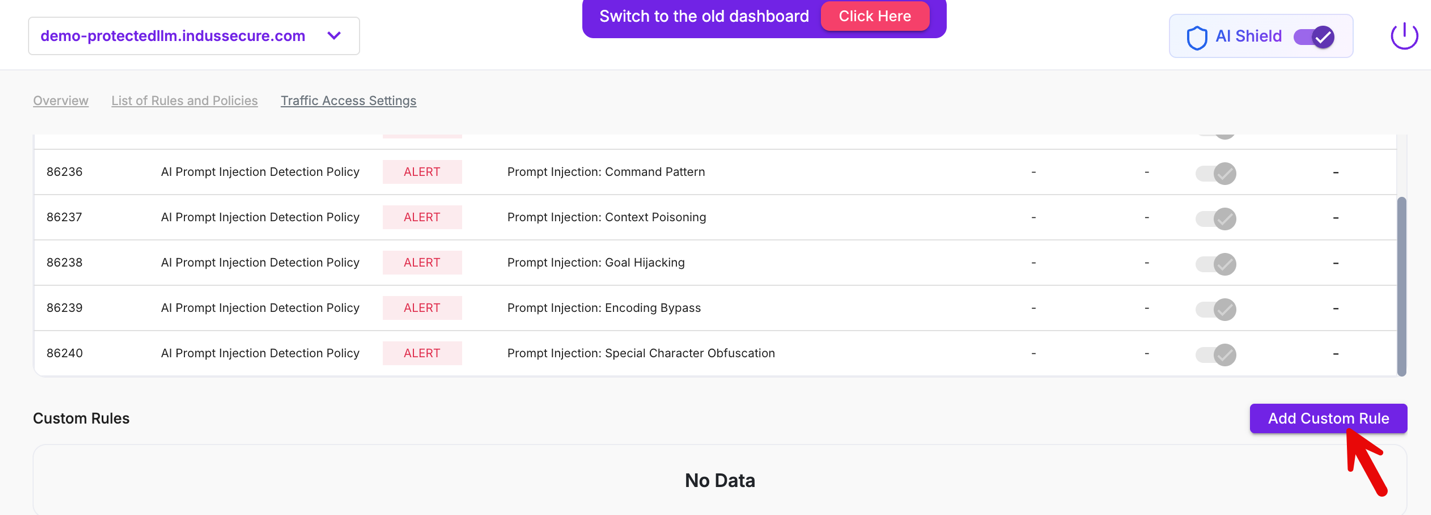
Task: Select the Prompt Injection: Goal Hijacking row
Action: [x=596, y=263]
